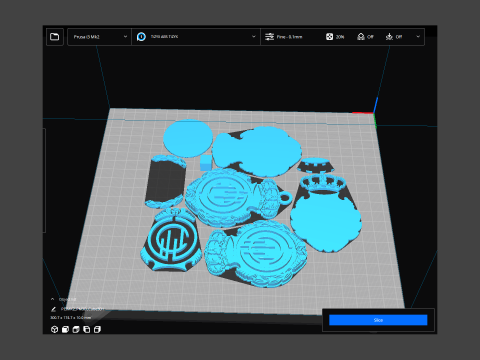Select the plain round disc model

(188, 138)
